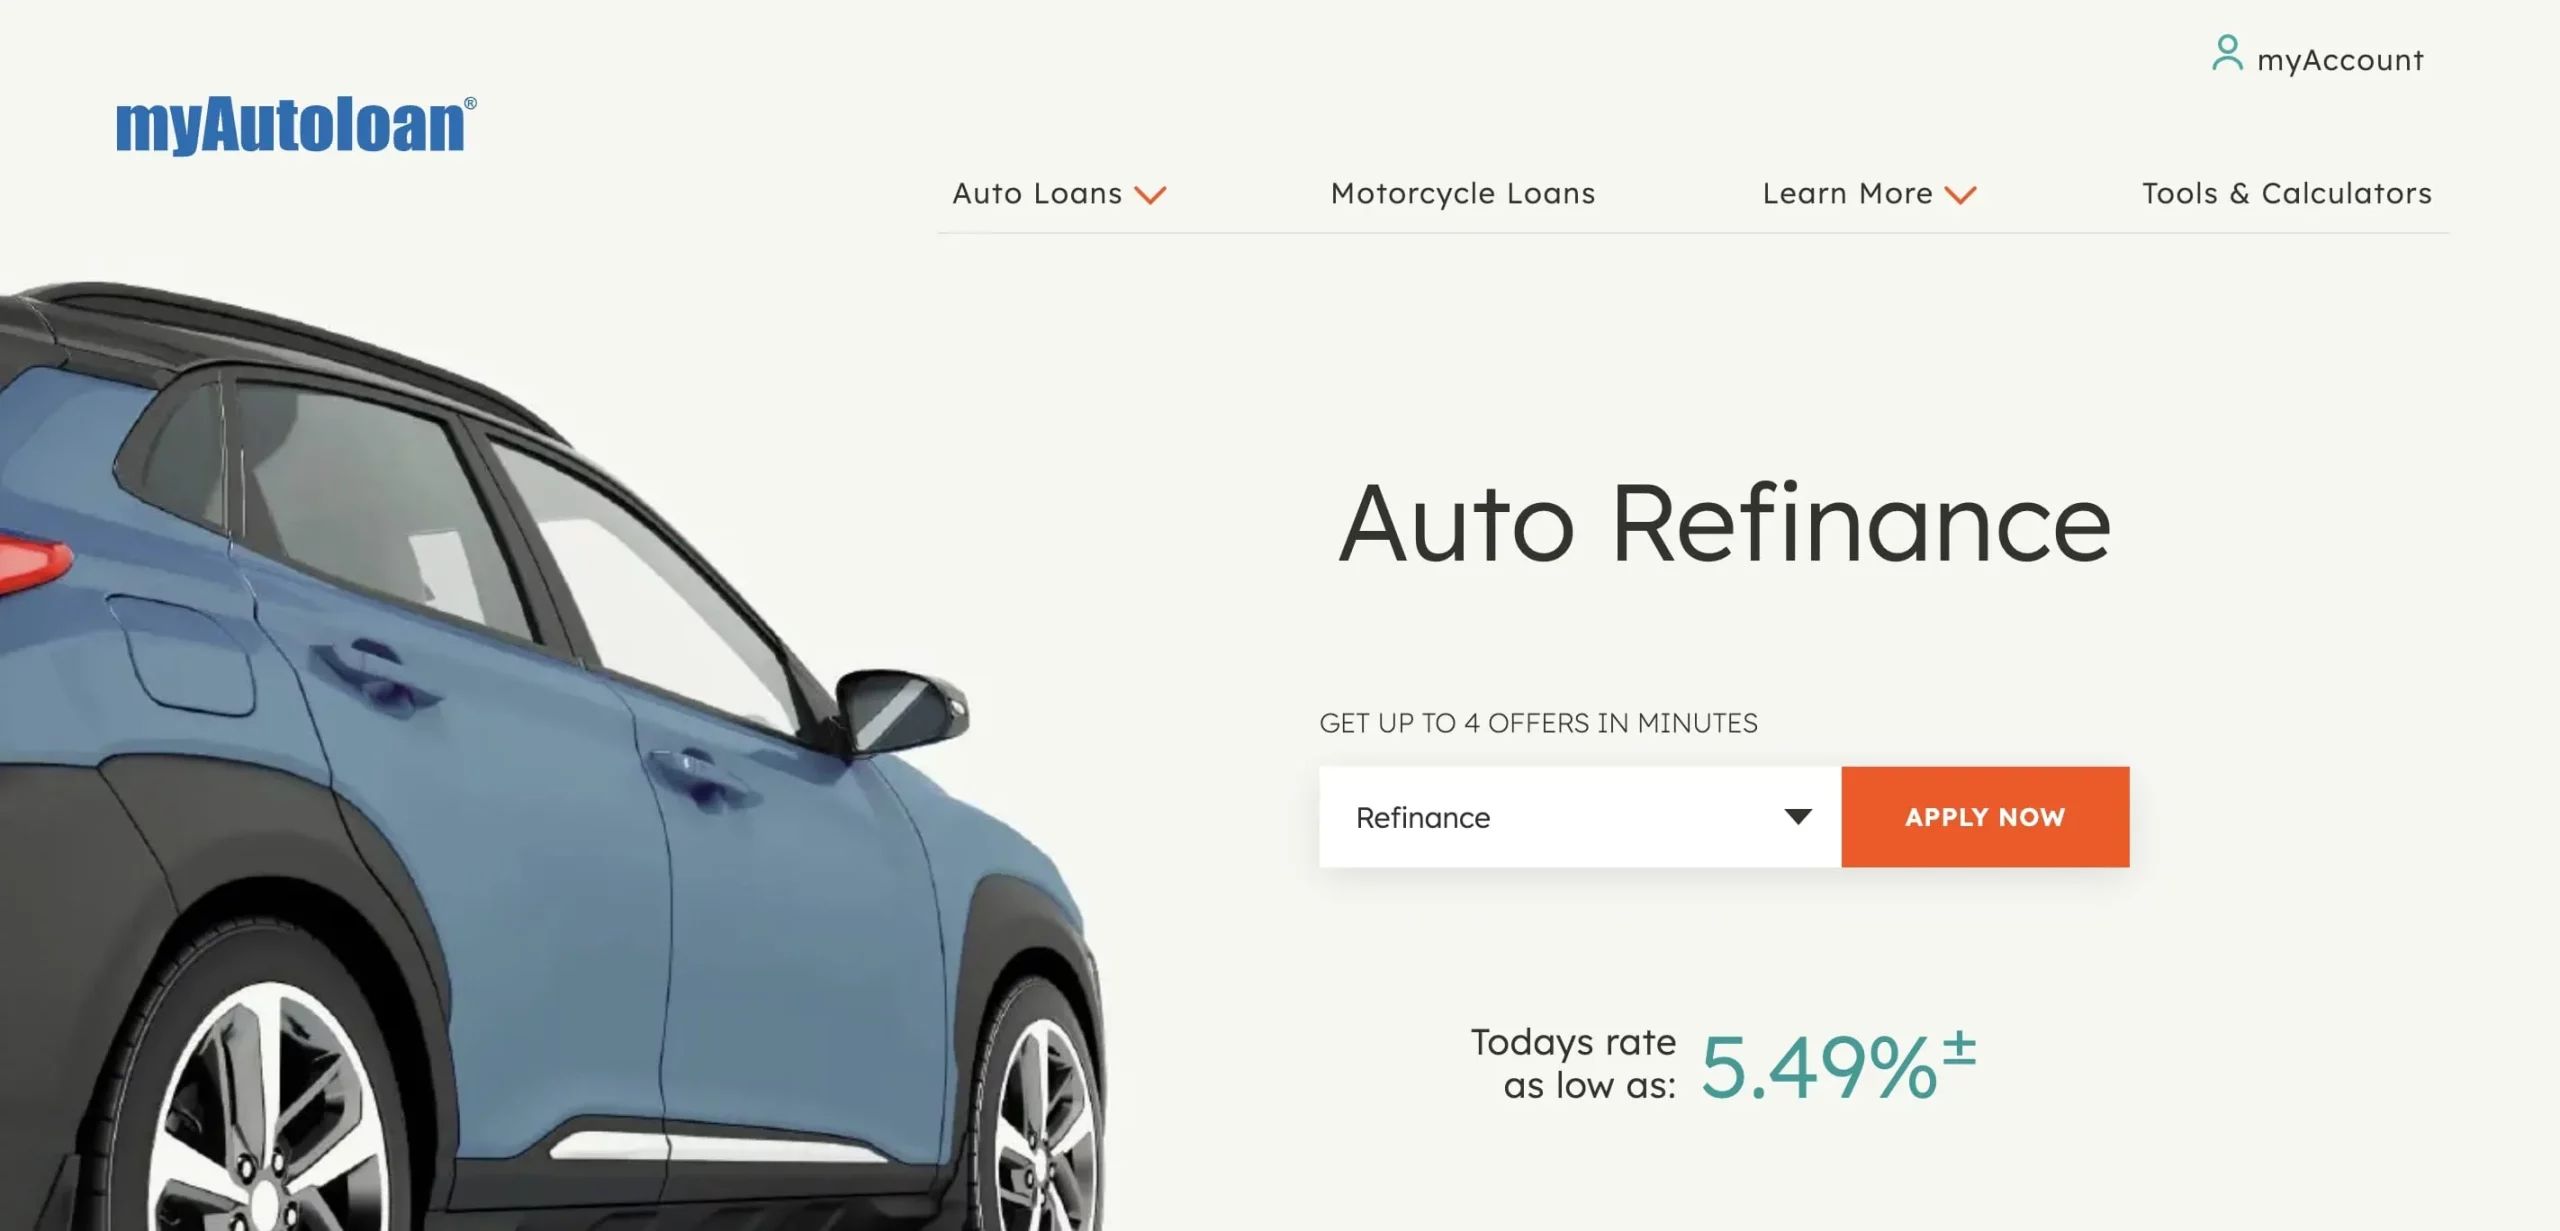Viewport: 2560px width, 1231px height.
Task: Click the car's side mirror
Action: 902,711
